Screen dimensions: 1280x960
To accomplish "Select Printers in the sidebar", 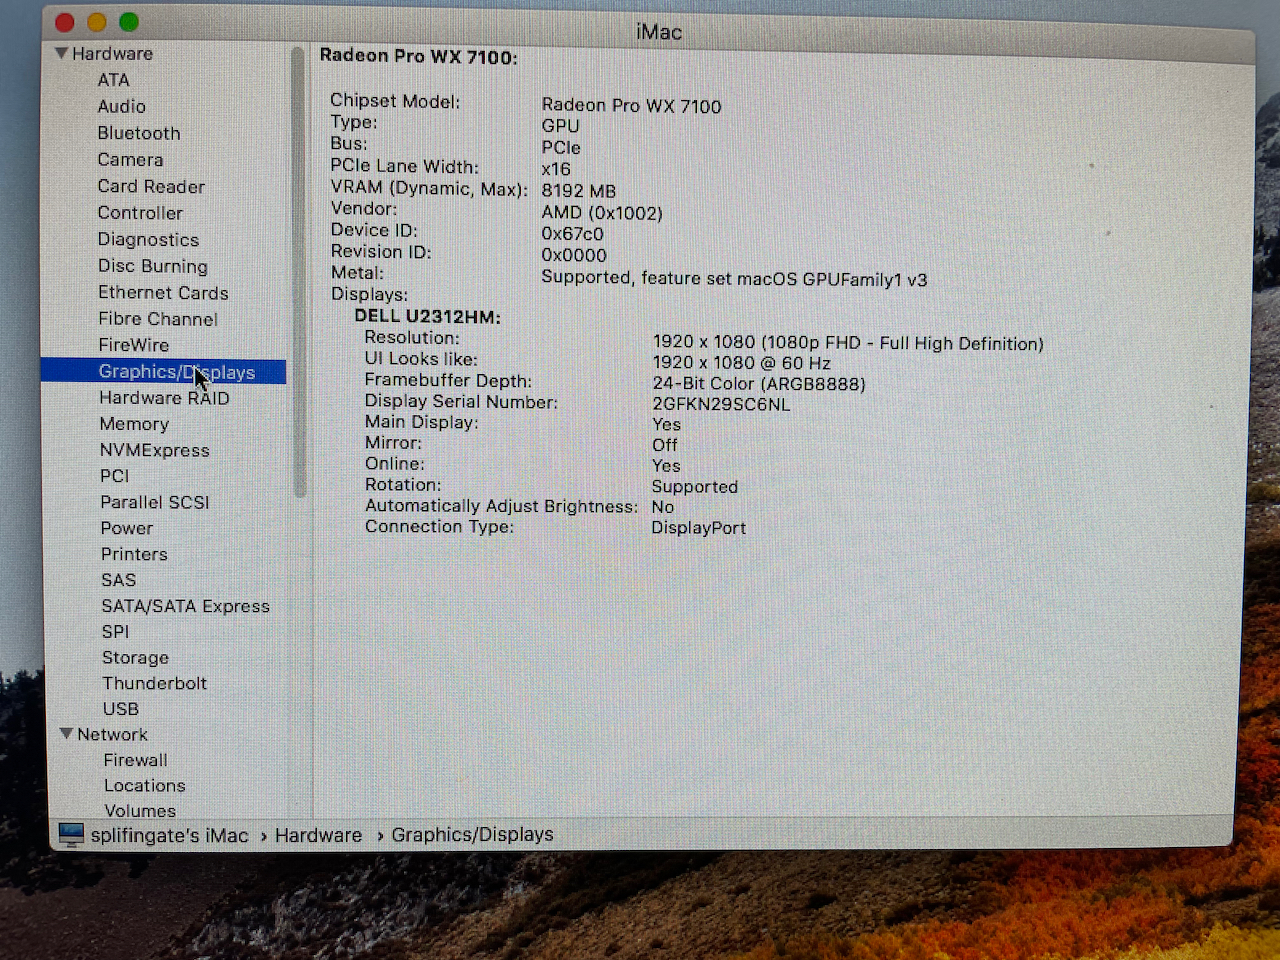I will (x=134, y=554).
